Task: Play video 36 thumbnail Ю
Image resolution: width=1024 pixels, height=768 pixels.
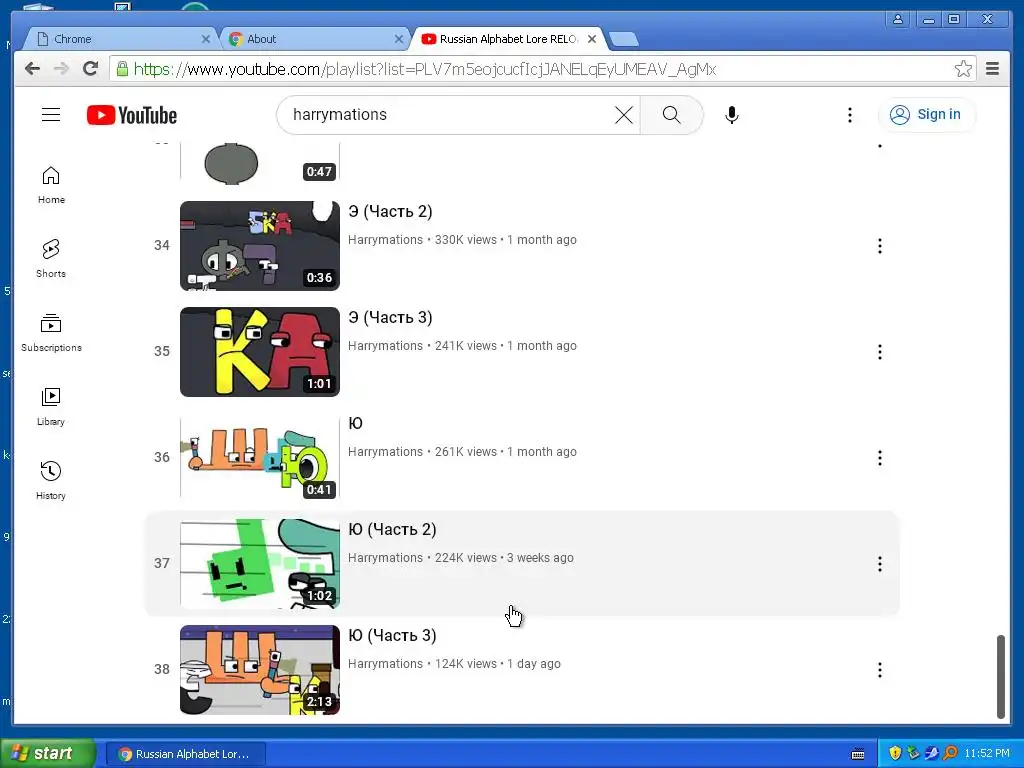Action: coord(260,457)
